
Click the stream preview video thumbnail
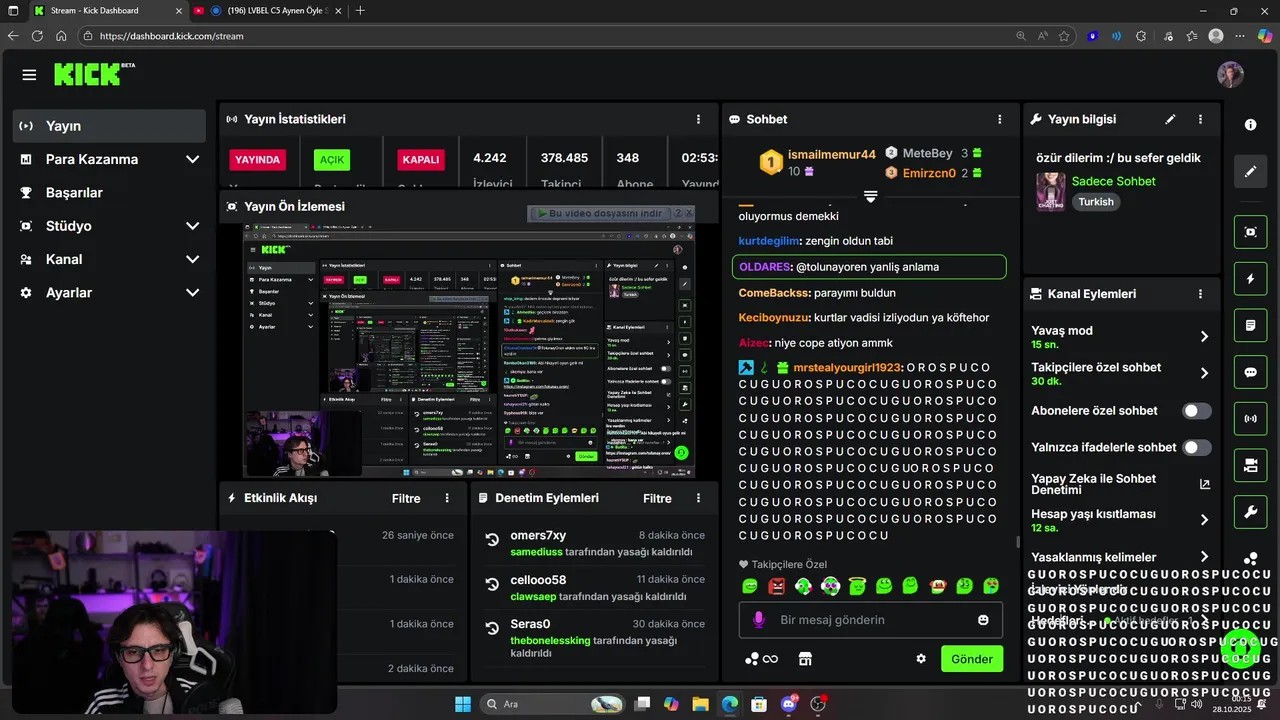click(469, 351)
